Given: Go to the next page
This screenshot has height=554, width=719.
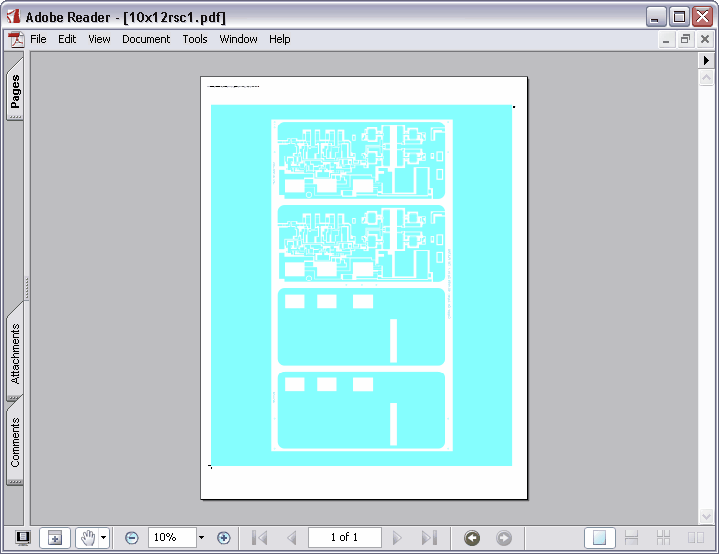Looking at the screenshot, I should tap(397, 537).
